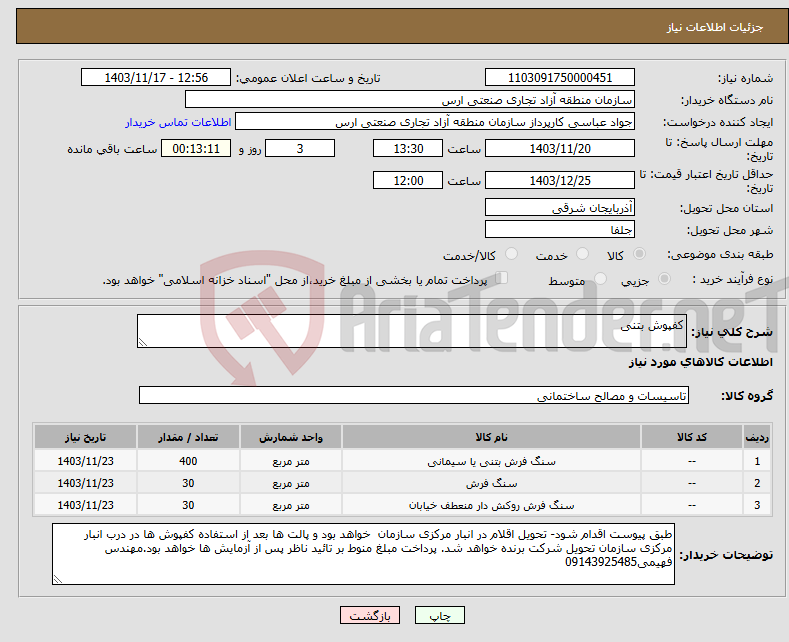This screenshot has height=642, width=789.
Task: Open the اطلاعات تماس خریدار link
Action: click(178, 122)
